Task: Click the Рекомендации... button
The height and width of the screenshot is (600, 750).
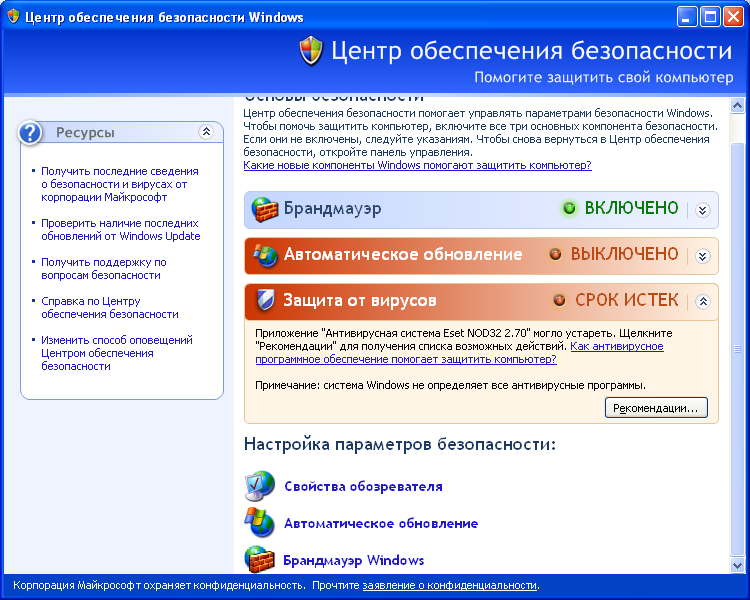Action: pyautogui.click(x=656, y=408)
